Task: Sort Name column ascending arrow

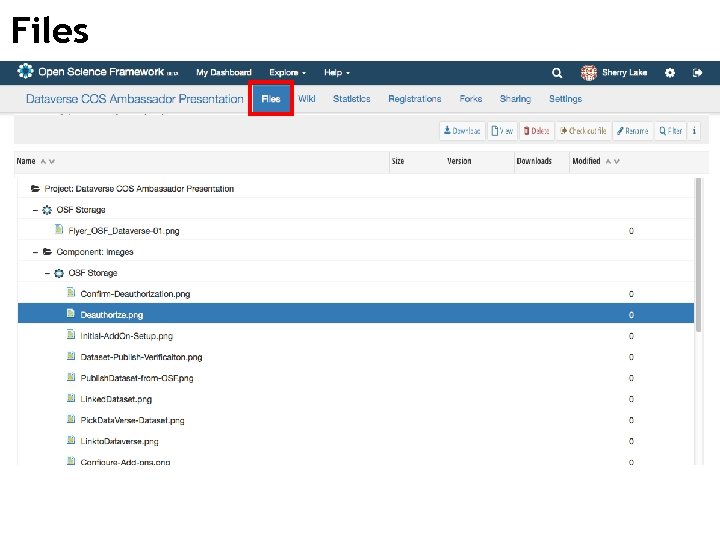Action: tap(43, 161)
